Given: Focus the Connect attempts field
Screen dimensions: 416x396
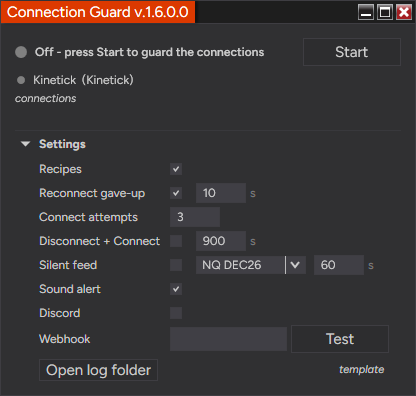Looking at the screenshot, I should [x=195, y=217].
